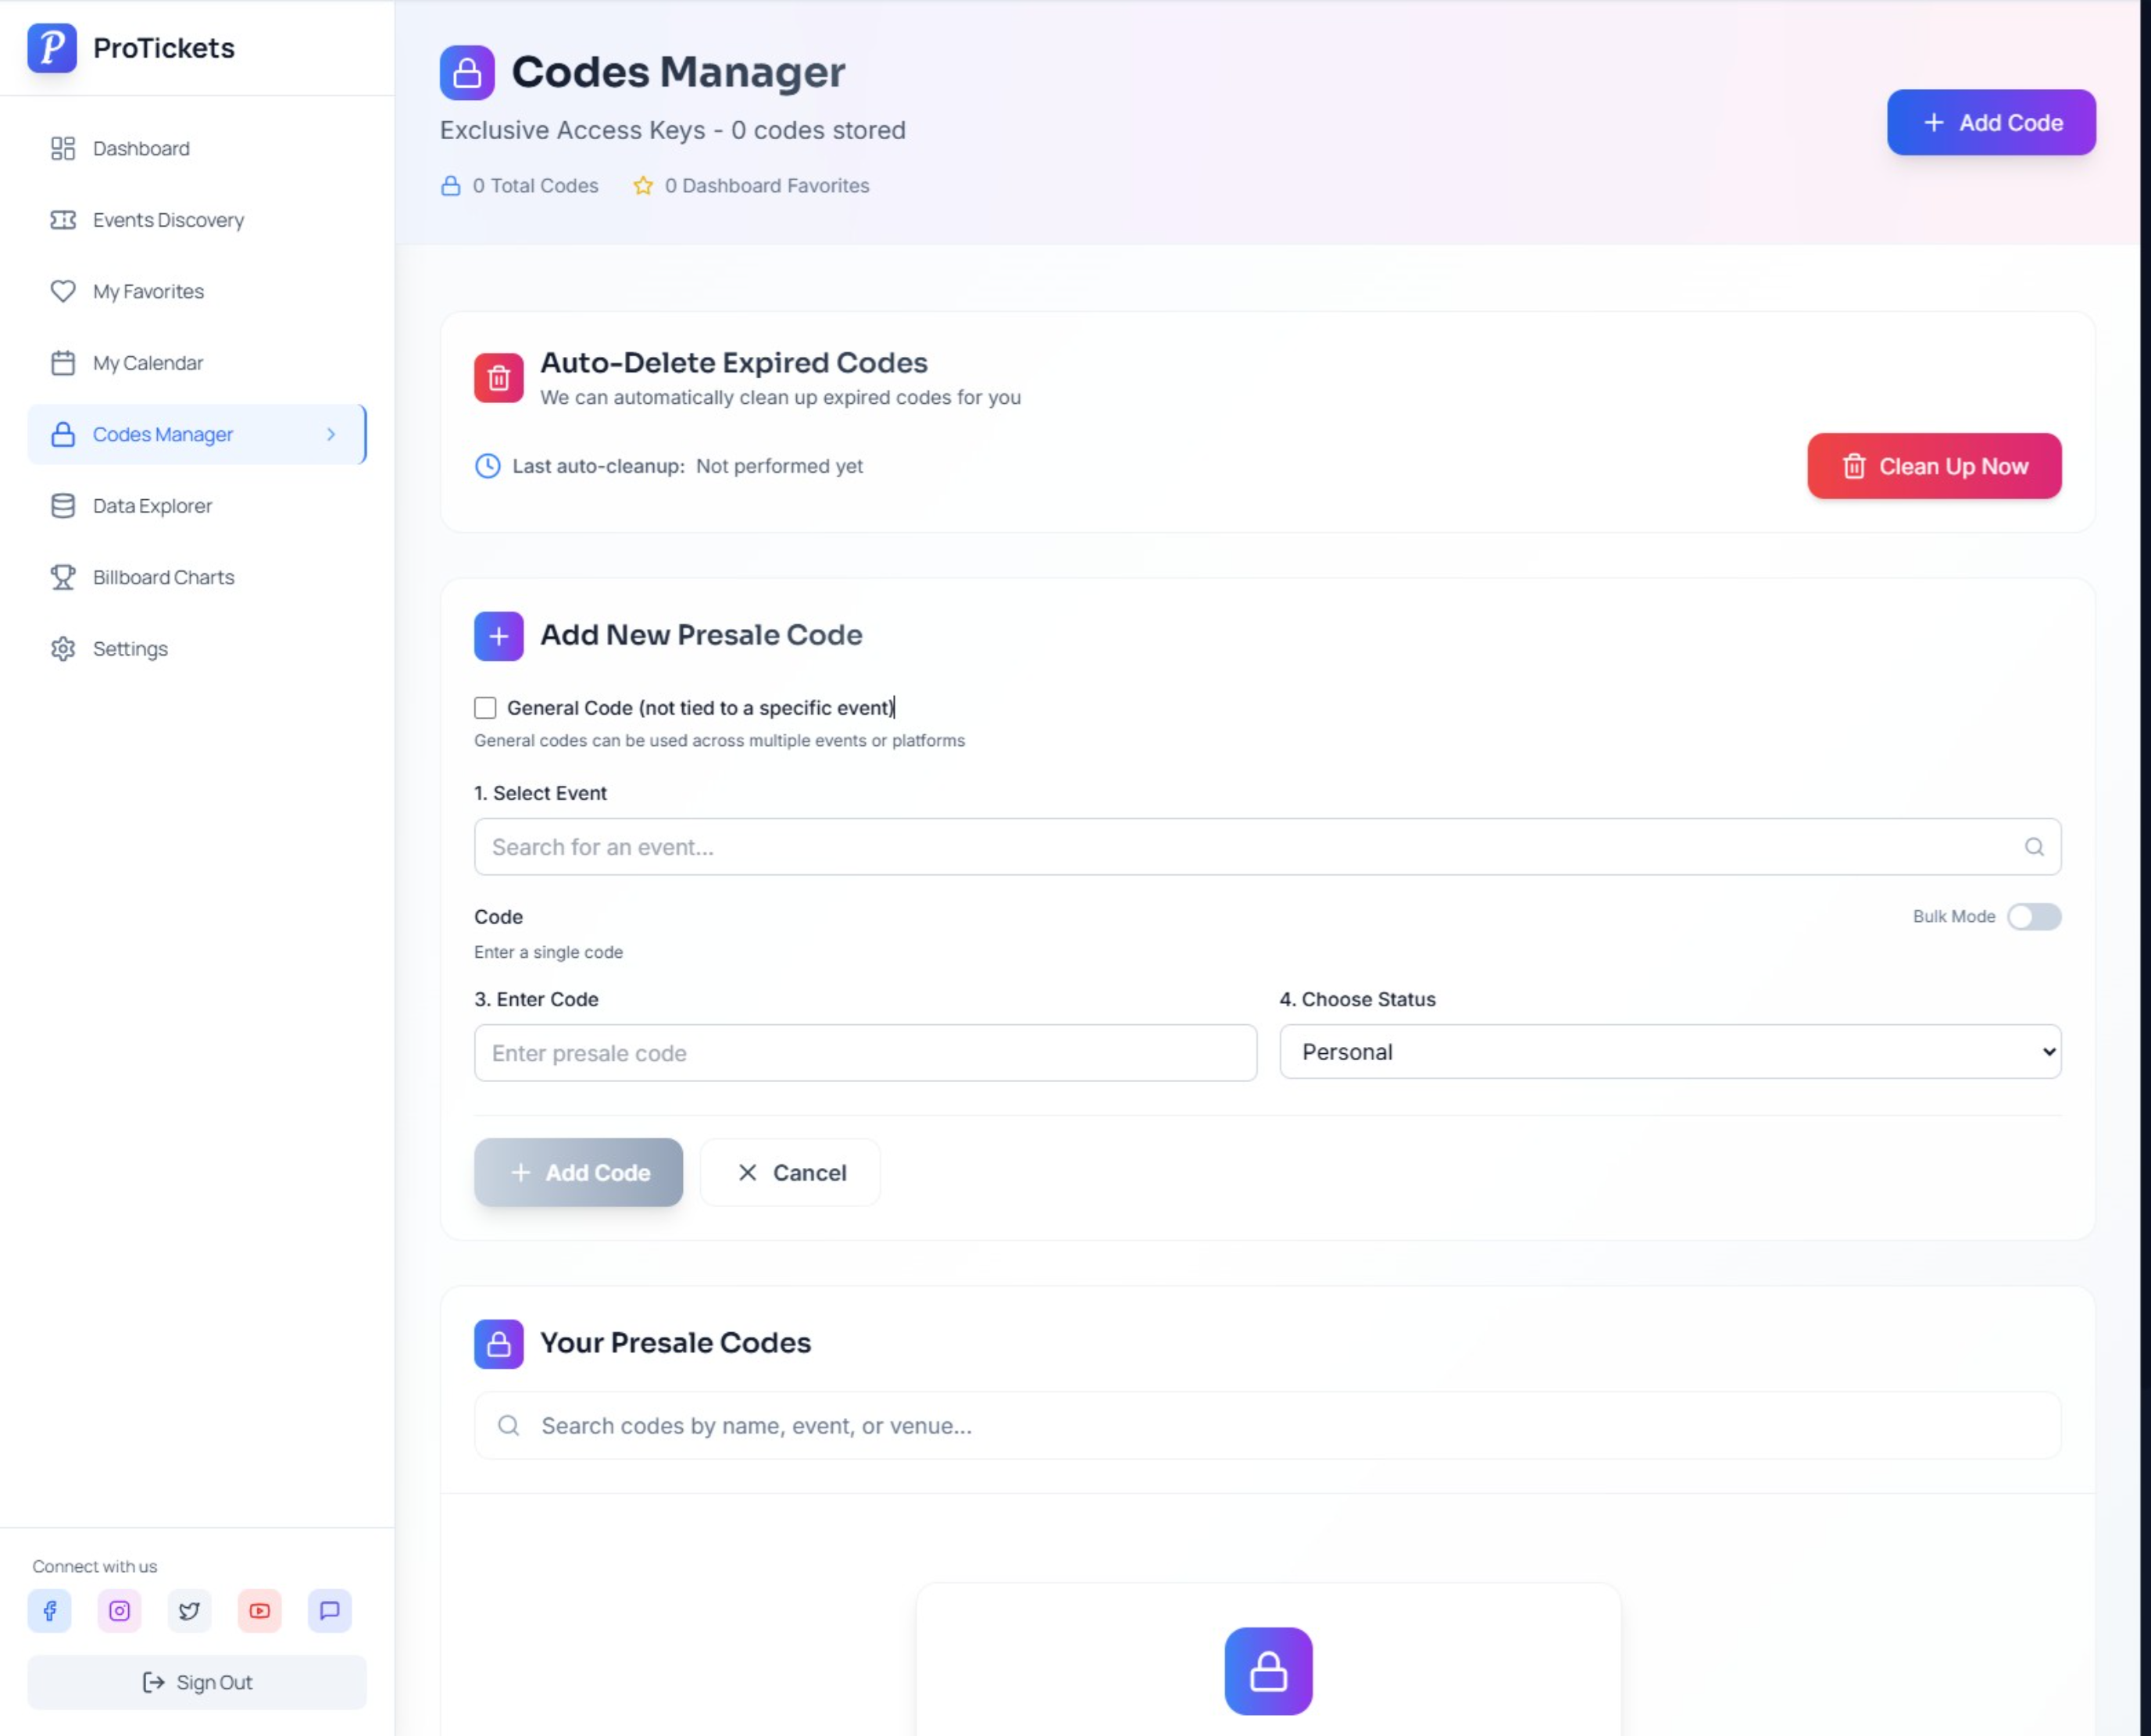
Task: Click the grey Add Code form button
Action: coord(578,1172)
